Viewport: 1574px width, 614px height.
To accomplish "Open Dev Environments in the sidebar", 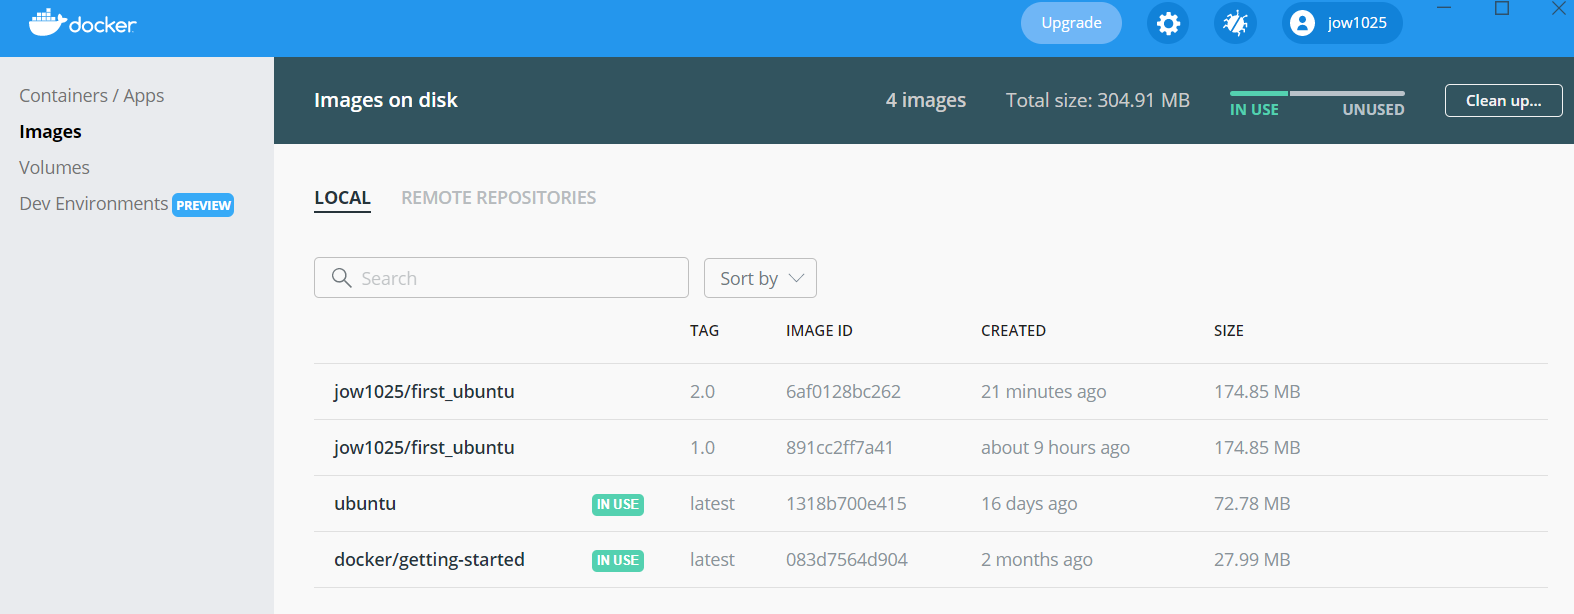I will 94,204.
